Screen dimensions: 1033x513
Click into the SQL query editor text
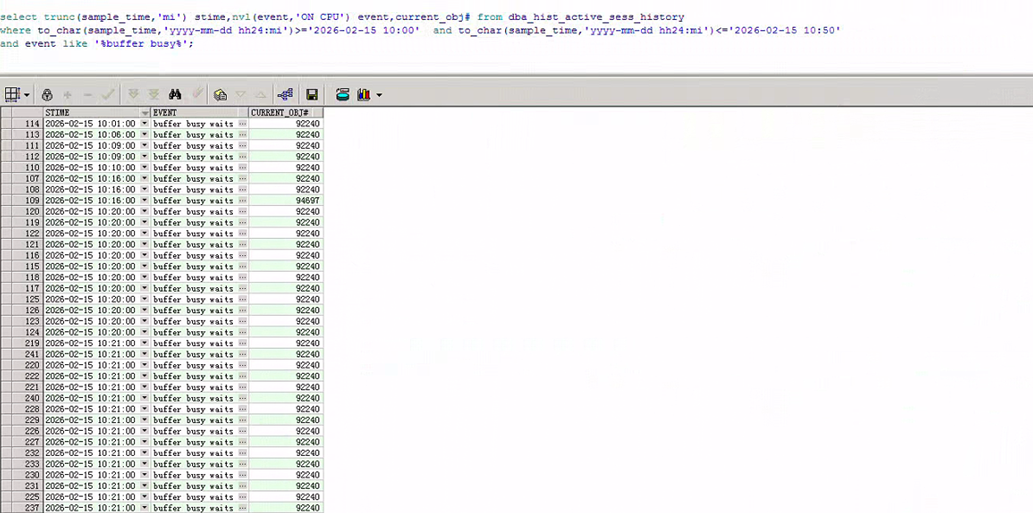click(400, 31)
